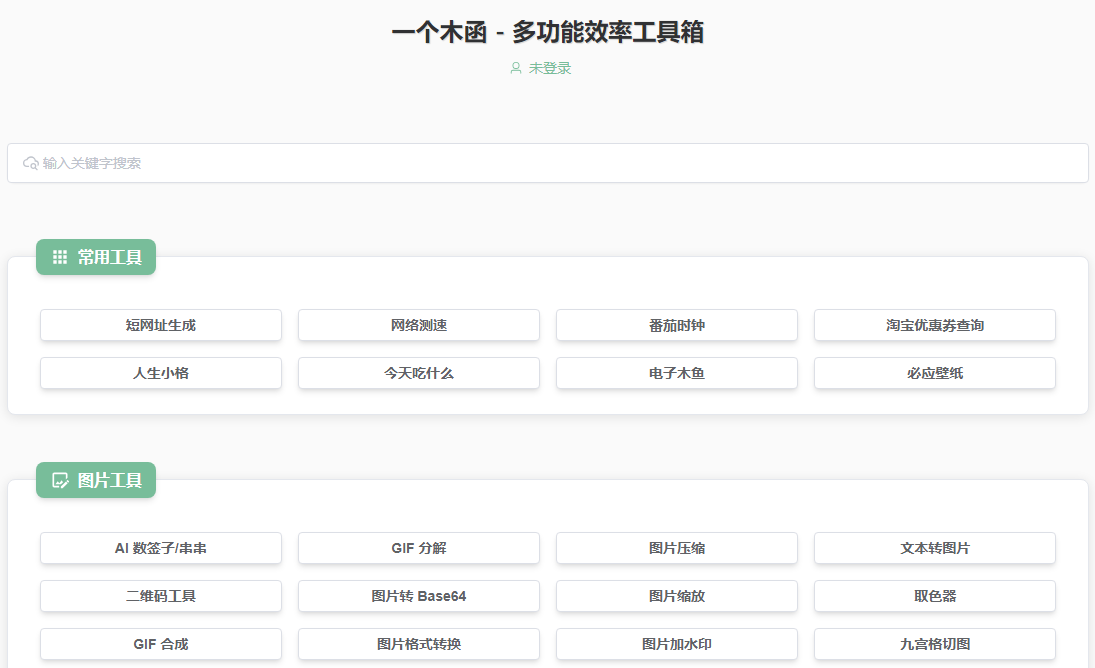This screenshot has width=1095, height=668.
Task: Start the 番茄时钟 tool
Action: tap(677, 325)
